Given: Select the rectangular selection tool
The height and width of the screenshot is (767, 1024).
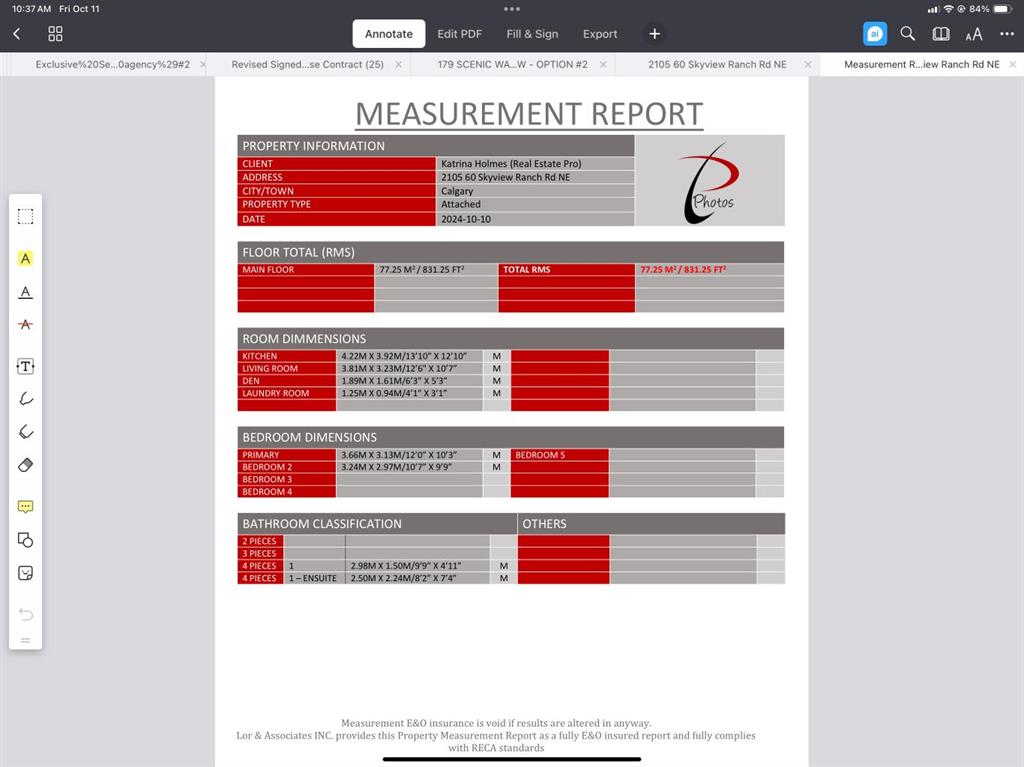Looking at the screenshot, I should [x=26, y=217].
